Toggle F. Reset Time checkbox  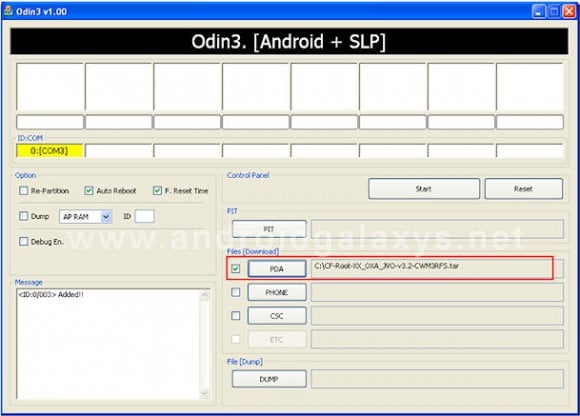(157, 190)
